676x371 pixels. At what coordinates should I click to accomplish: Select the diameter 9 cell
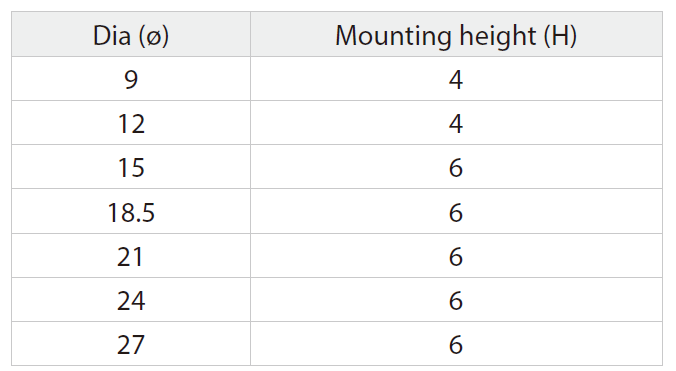click(x=131, y=79)
